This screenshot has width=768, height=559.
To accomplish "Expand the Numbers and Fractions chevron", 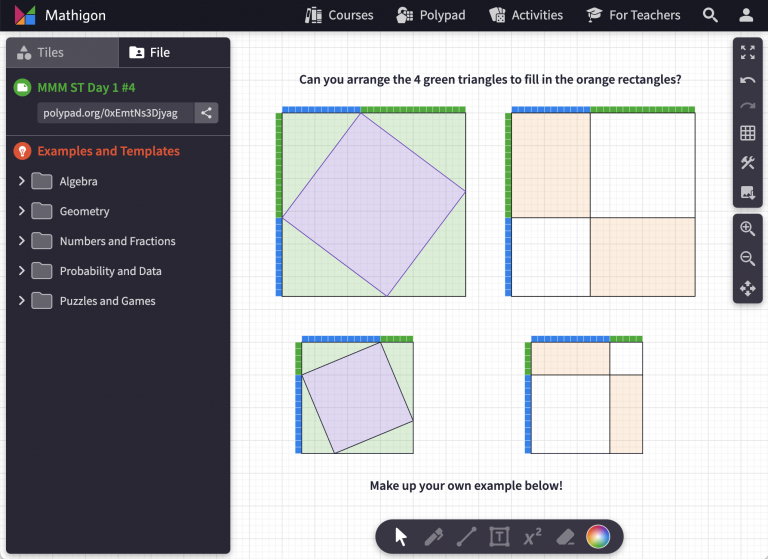I will click(x=21, y=241).
